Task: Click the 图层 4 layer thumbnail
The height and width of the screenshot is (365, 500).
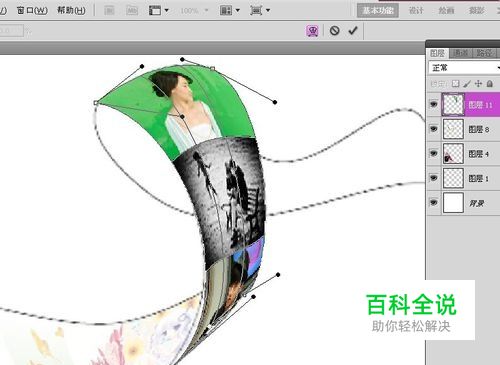Action: coord(453,153)
